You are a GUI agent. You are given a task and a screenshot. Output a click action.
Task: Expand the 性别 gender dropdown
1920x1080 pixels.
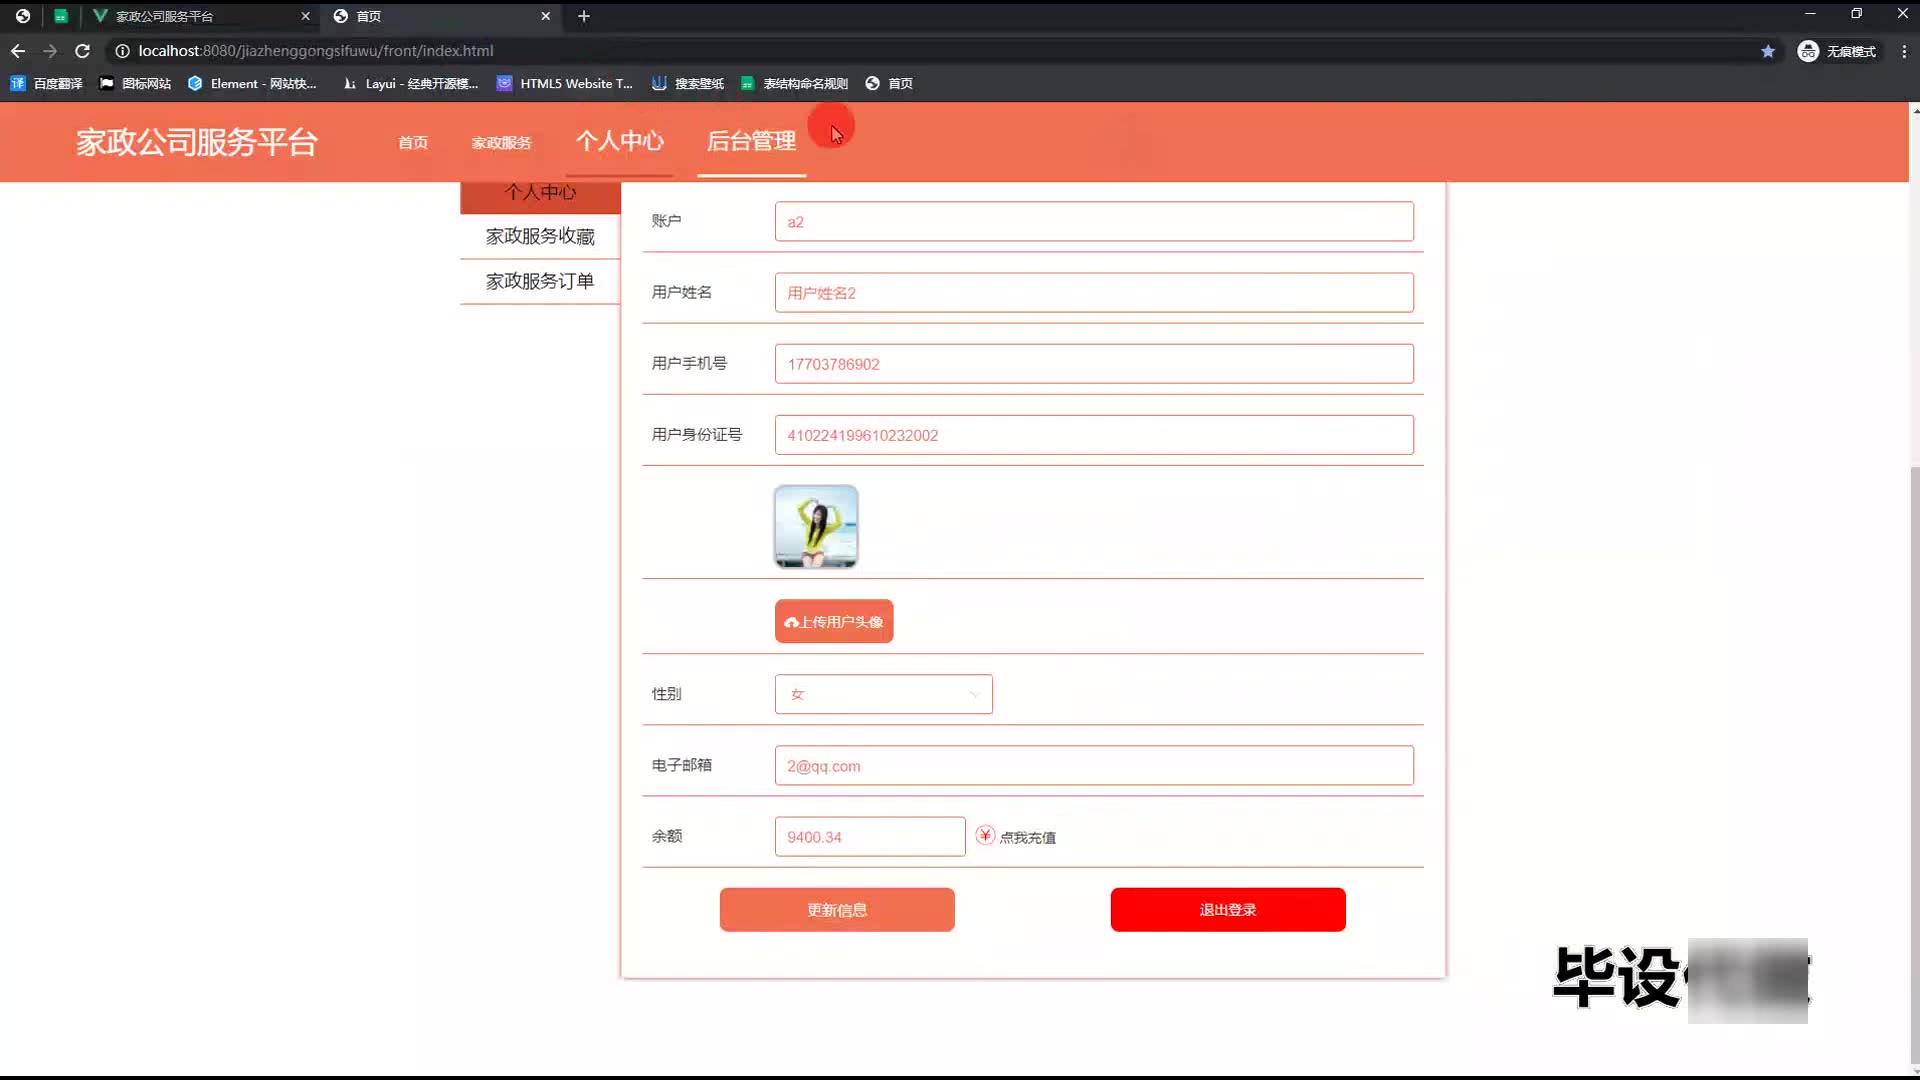(x=883, y=694)
